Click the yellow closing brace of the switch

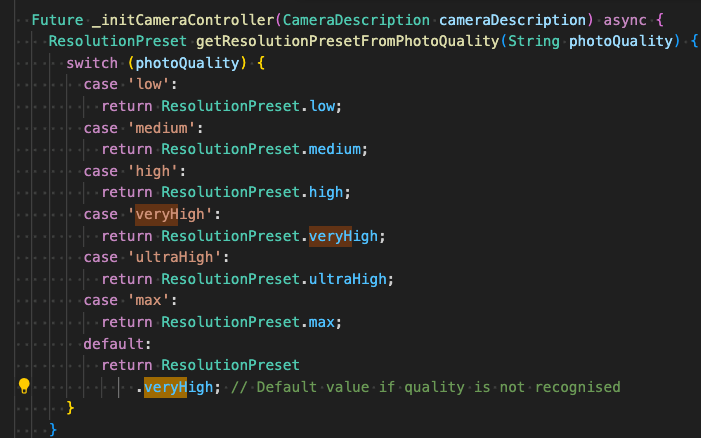click(x=71, y=408)
